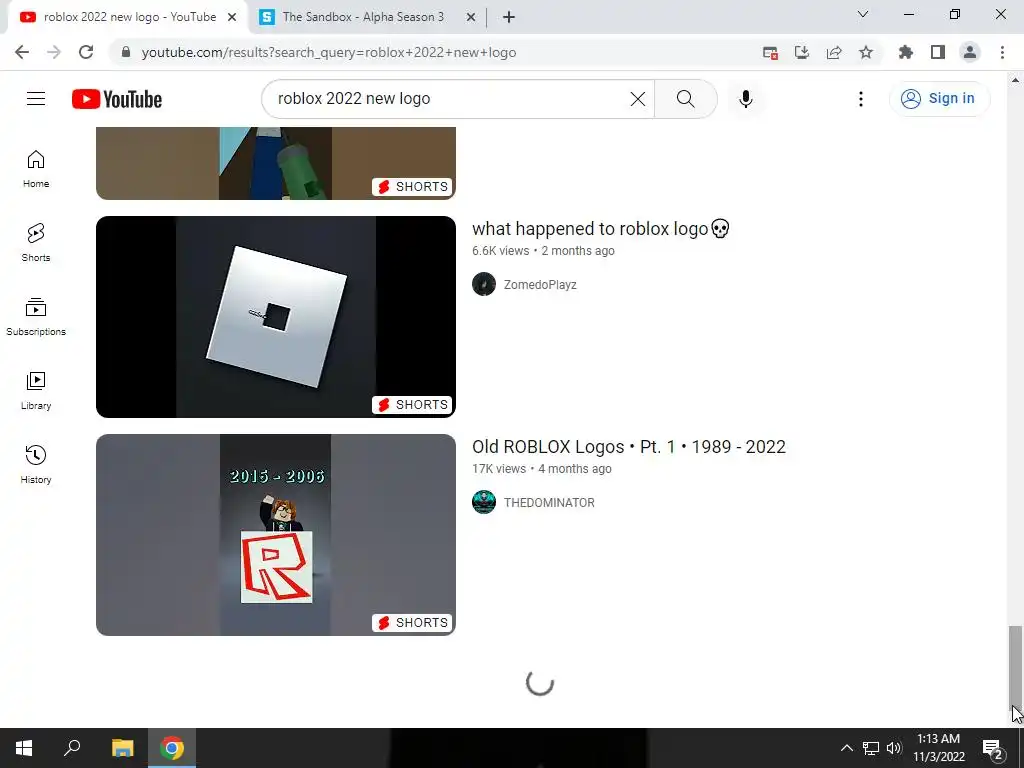Click ZomedoPlayz channel avatar
Screen dimensions: 1024x768
(484, 284)
